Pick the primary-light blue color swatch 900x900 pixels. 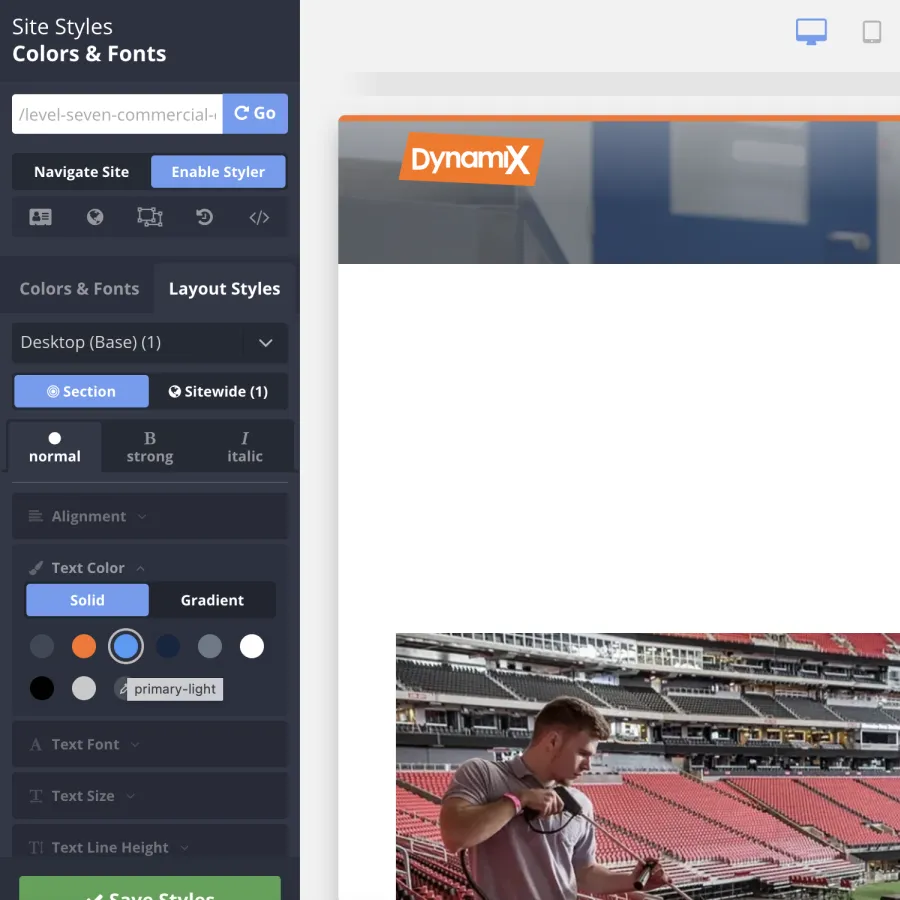(126, 646)
